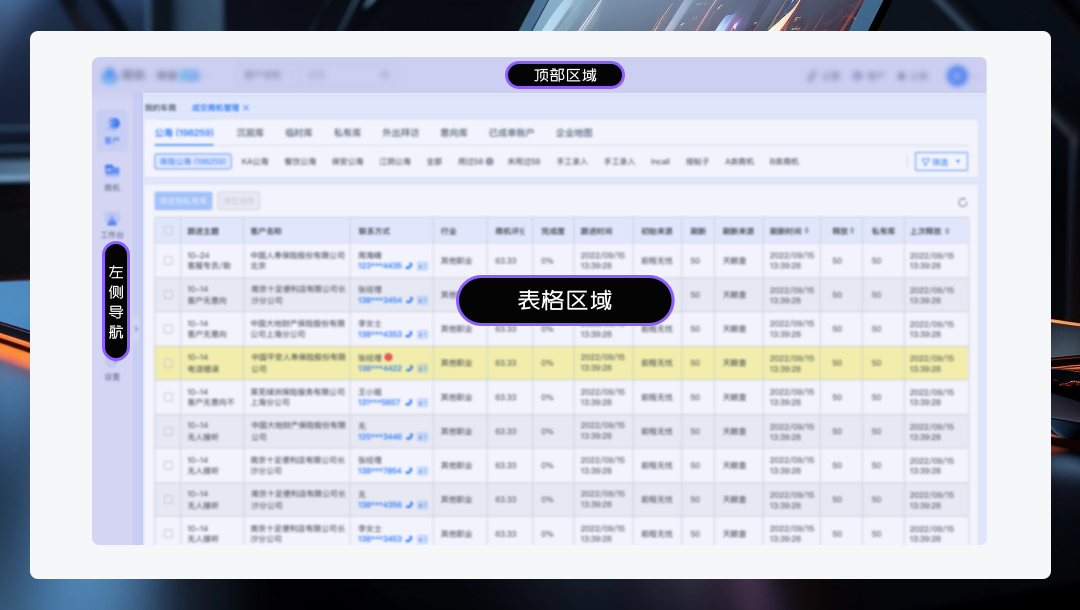Sort by the 刷新时间 column header

point(790,231)
